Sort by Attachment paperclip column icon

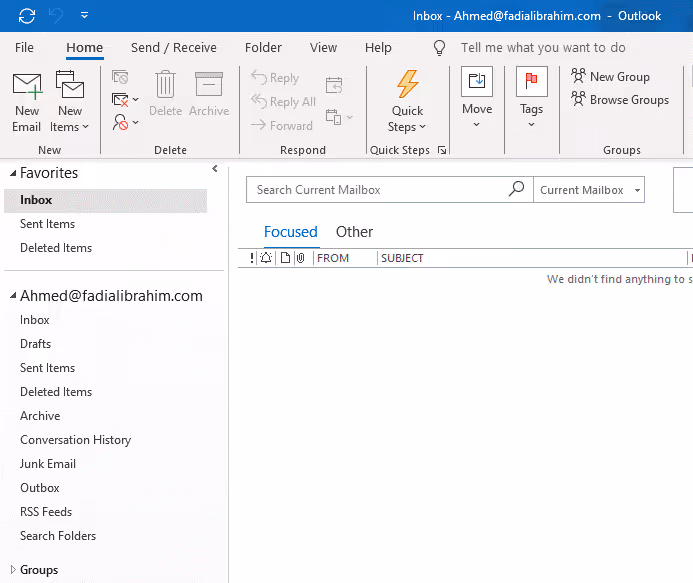pos(301,258)
